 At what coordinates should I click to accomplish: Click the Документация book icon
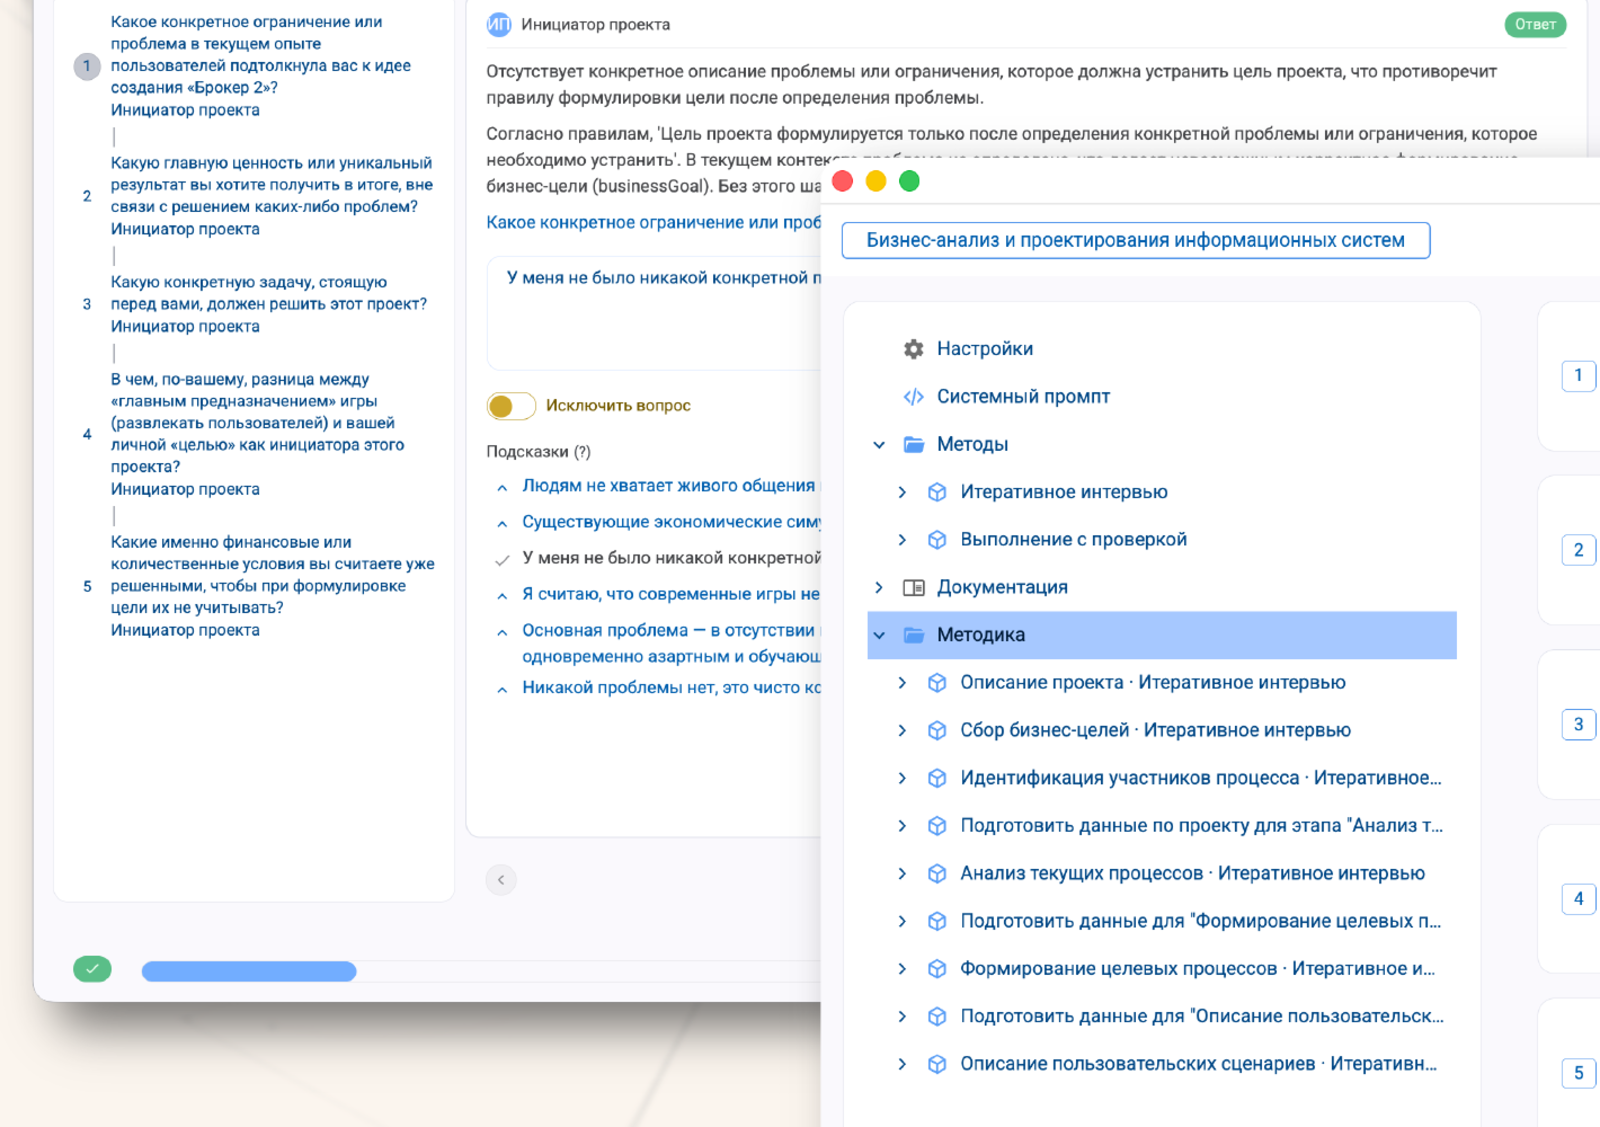[x=913, y=587]
